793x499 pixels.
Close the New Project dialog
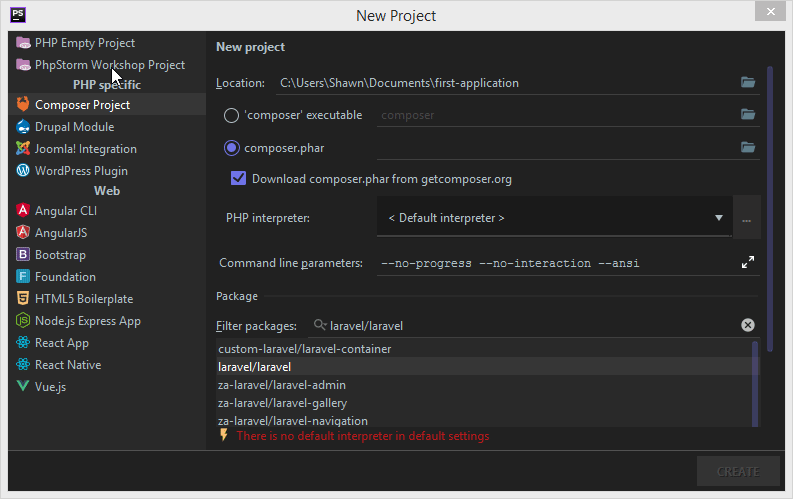[770, 11]
